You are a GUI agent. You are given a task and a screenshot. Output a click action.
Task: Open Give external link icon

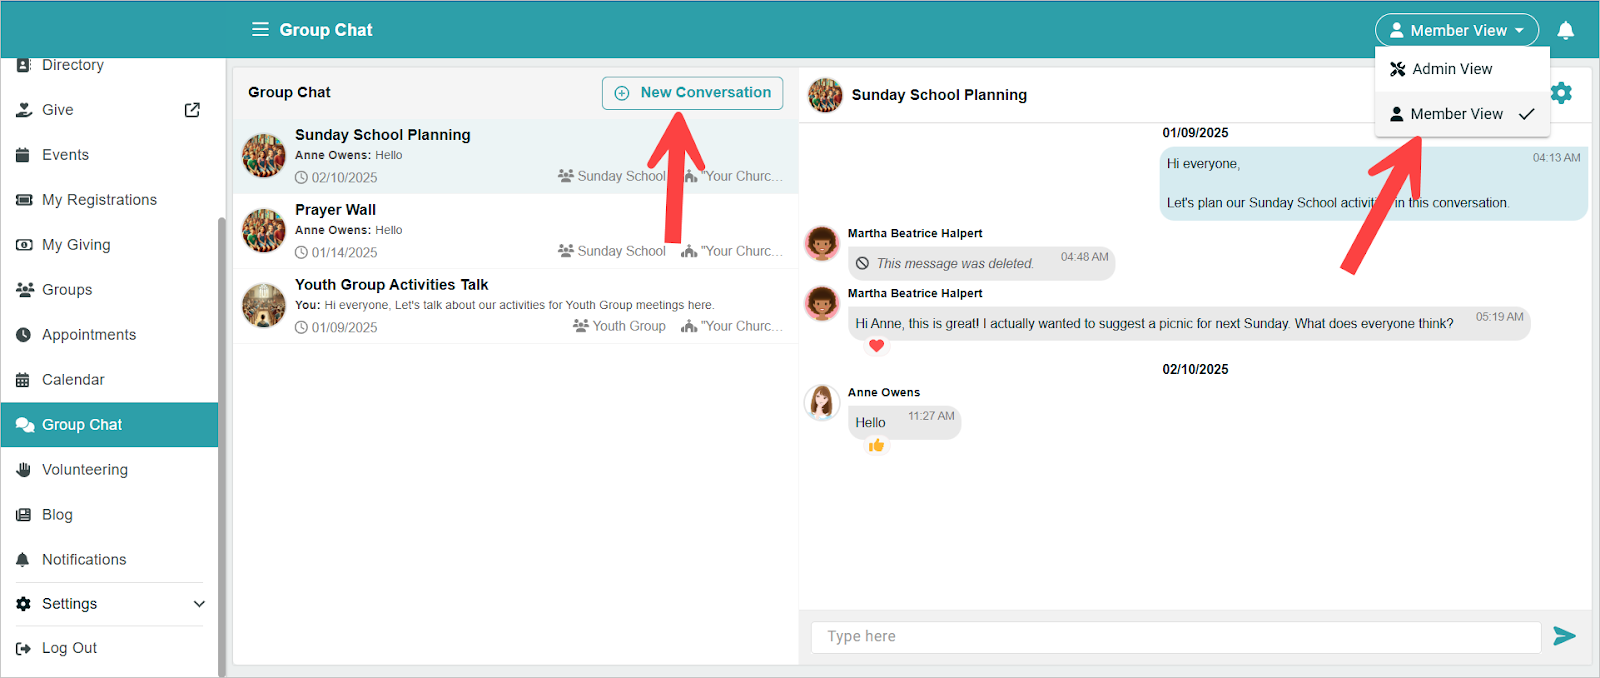(192, 110)
